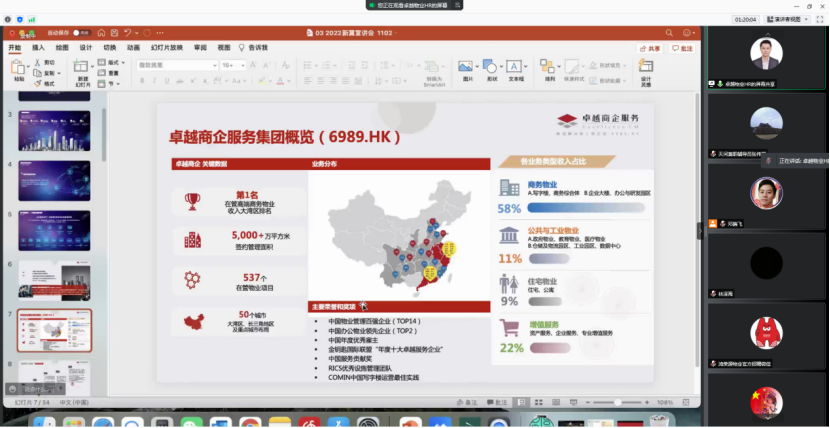Expand the 节 section dropdown

pyautogui.click(x=118, y=84)
